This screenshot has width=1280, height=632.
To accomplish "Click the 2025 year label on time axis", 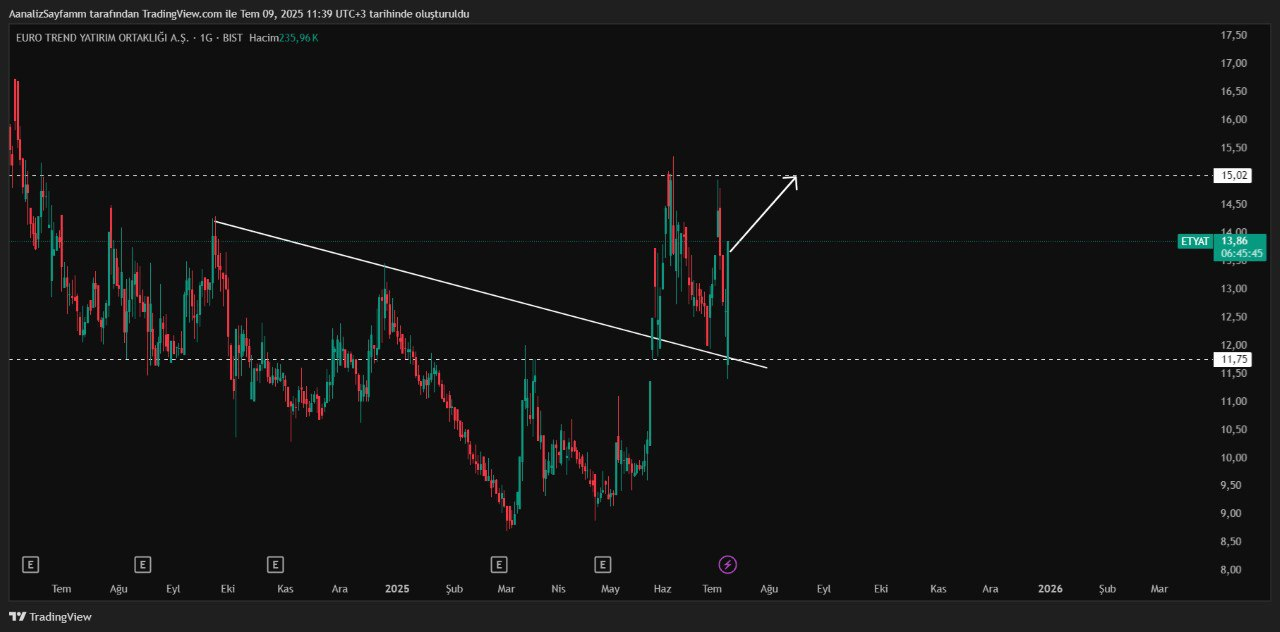I will 397,589.
